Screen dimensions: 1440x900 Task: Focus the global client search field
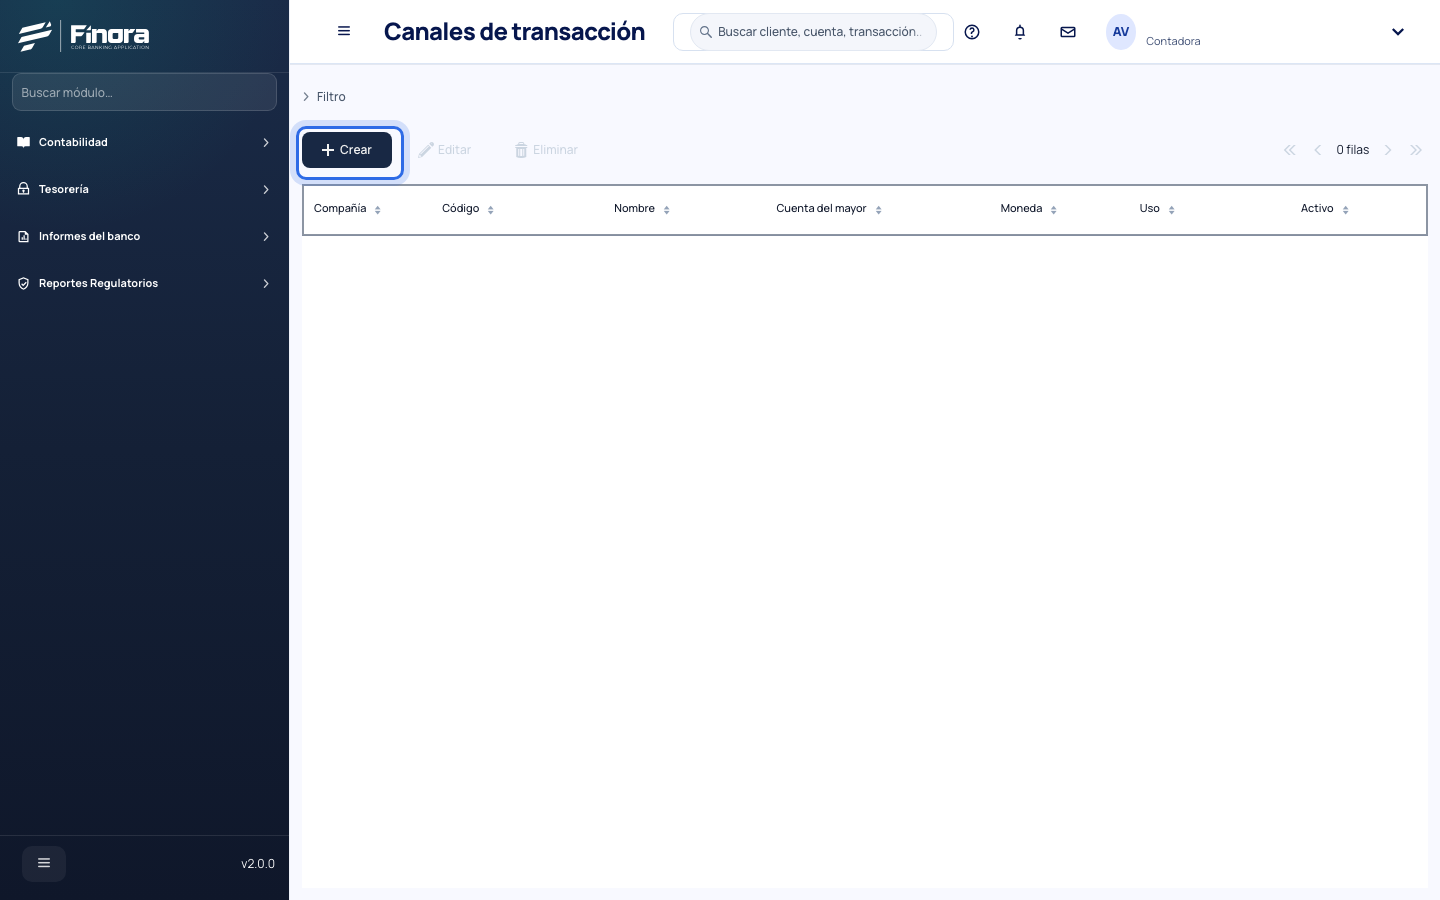pyautogui.click(x=813, y=32)
